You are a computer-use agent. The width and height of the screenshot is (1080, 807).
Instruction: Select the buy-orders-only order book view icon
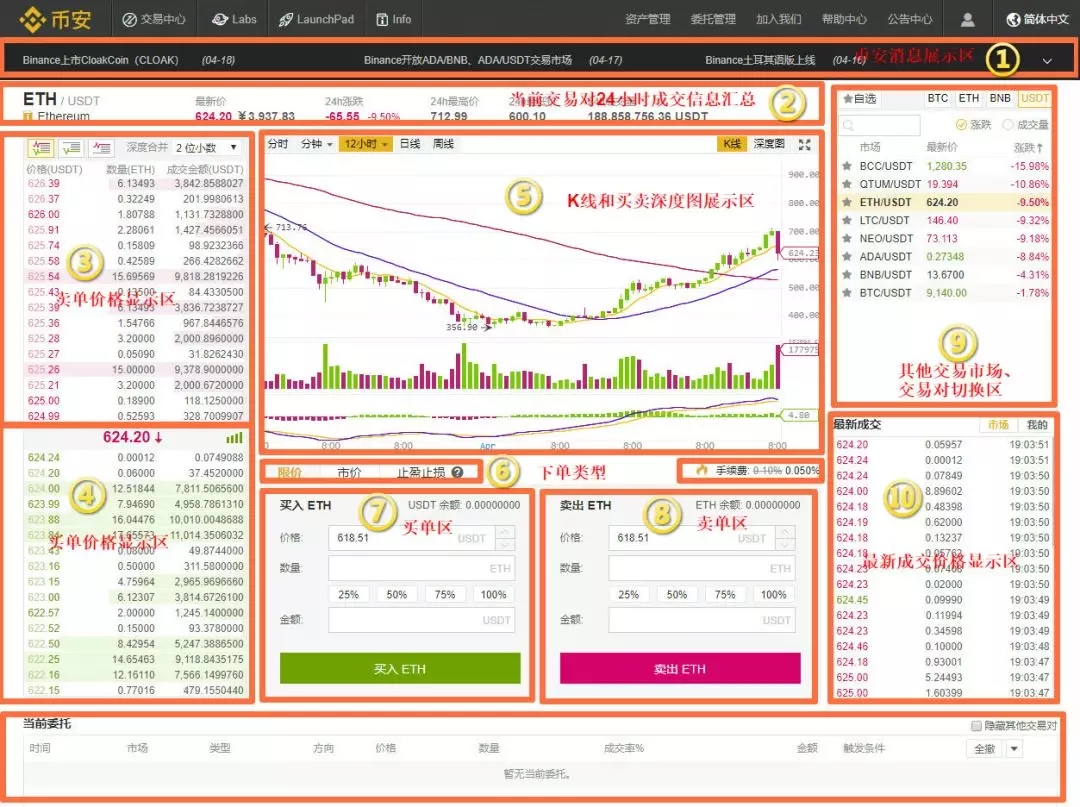point(71,147)
